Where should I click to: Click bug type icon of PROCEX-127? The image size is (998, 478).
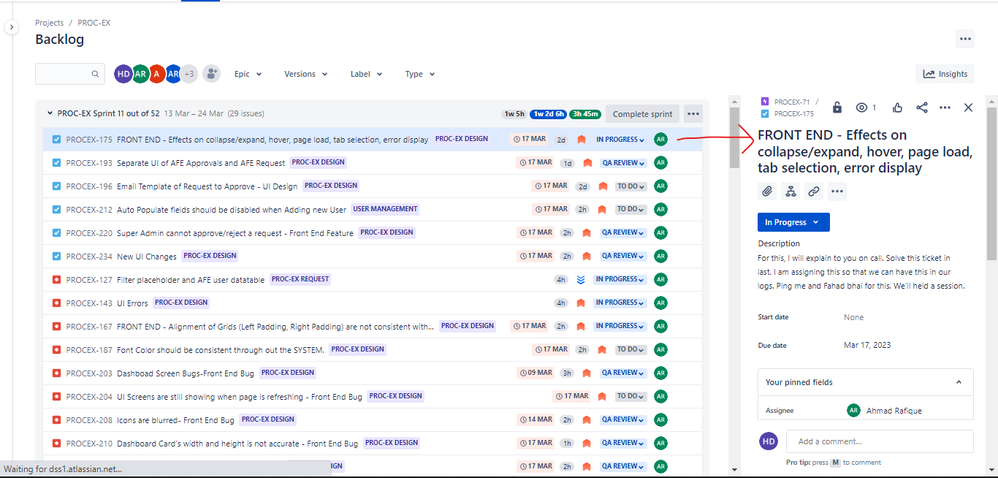[x=56, y=279]
